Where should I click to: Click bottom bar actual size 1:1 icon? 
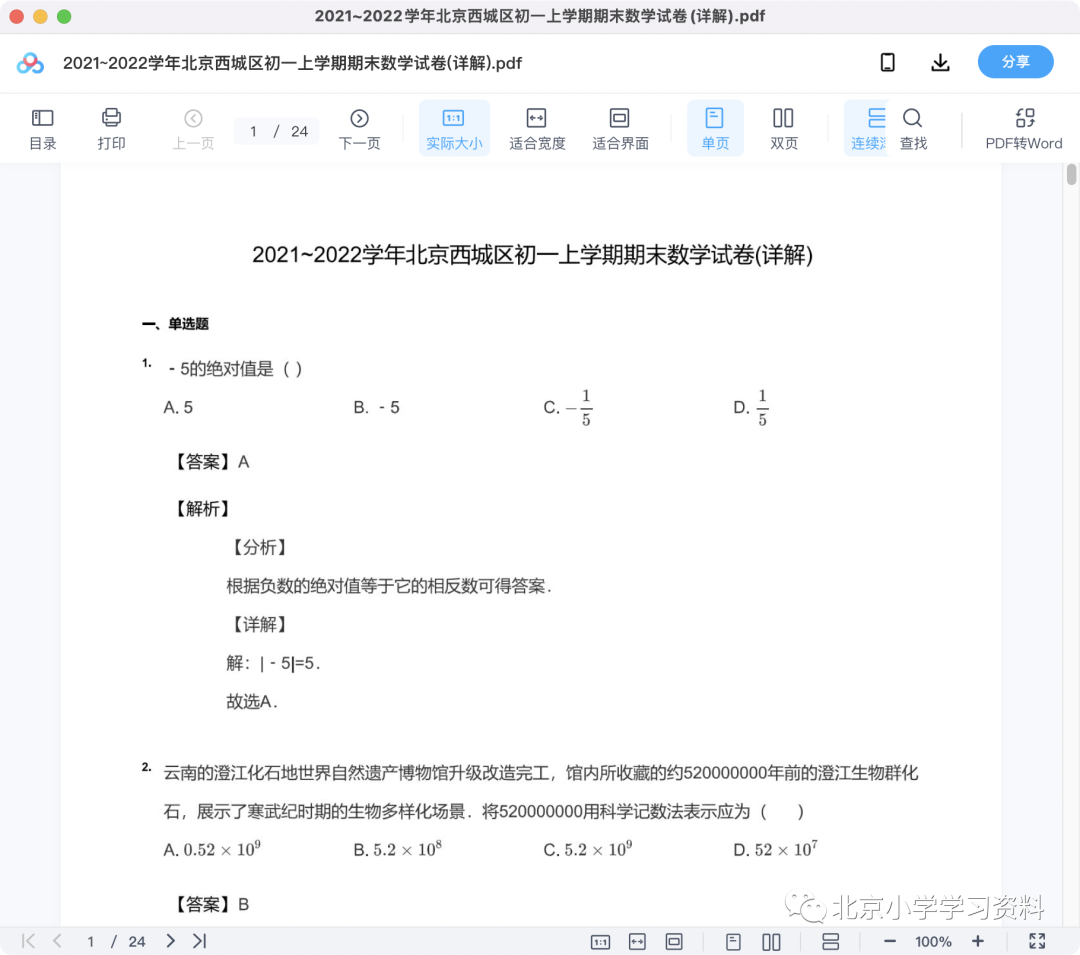(x=601, y=941)
